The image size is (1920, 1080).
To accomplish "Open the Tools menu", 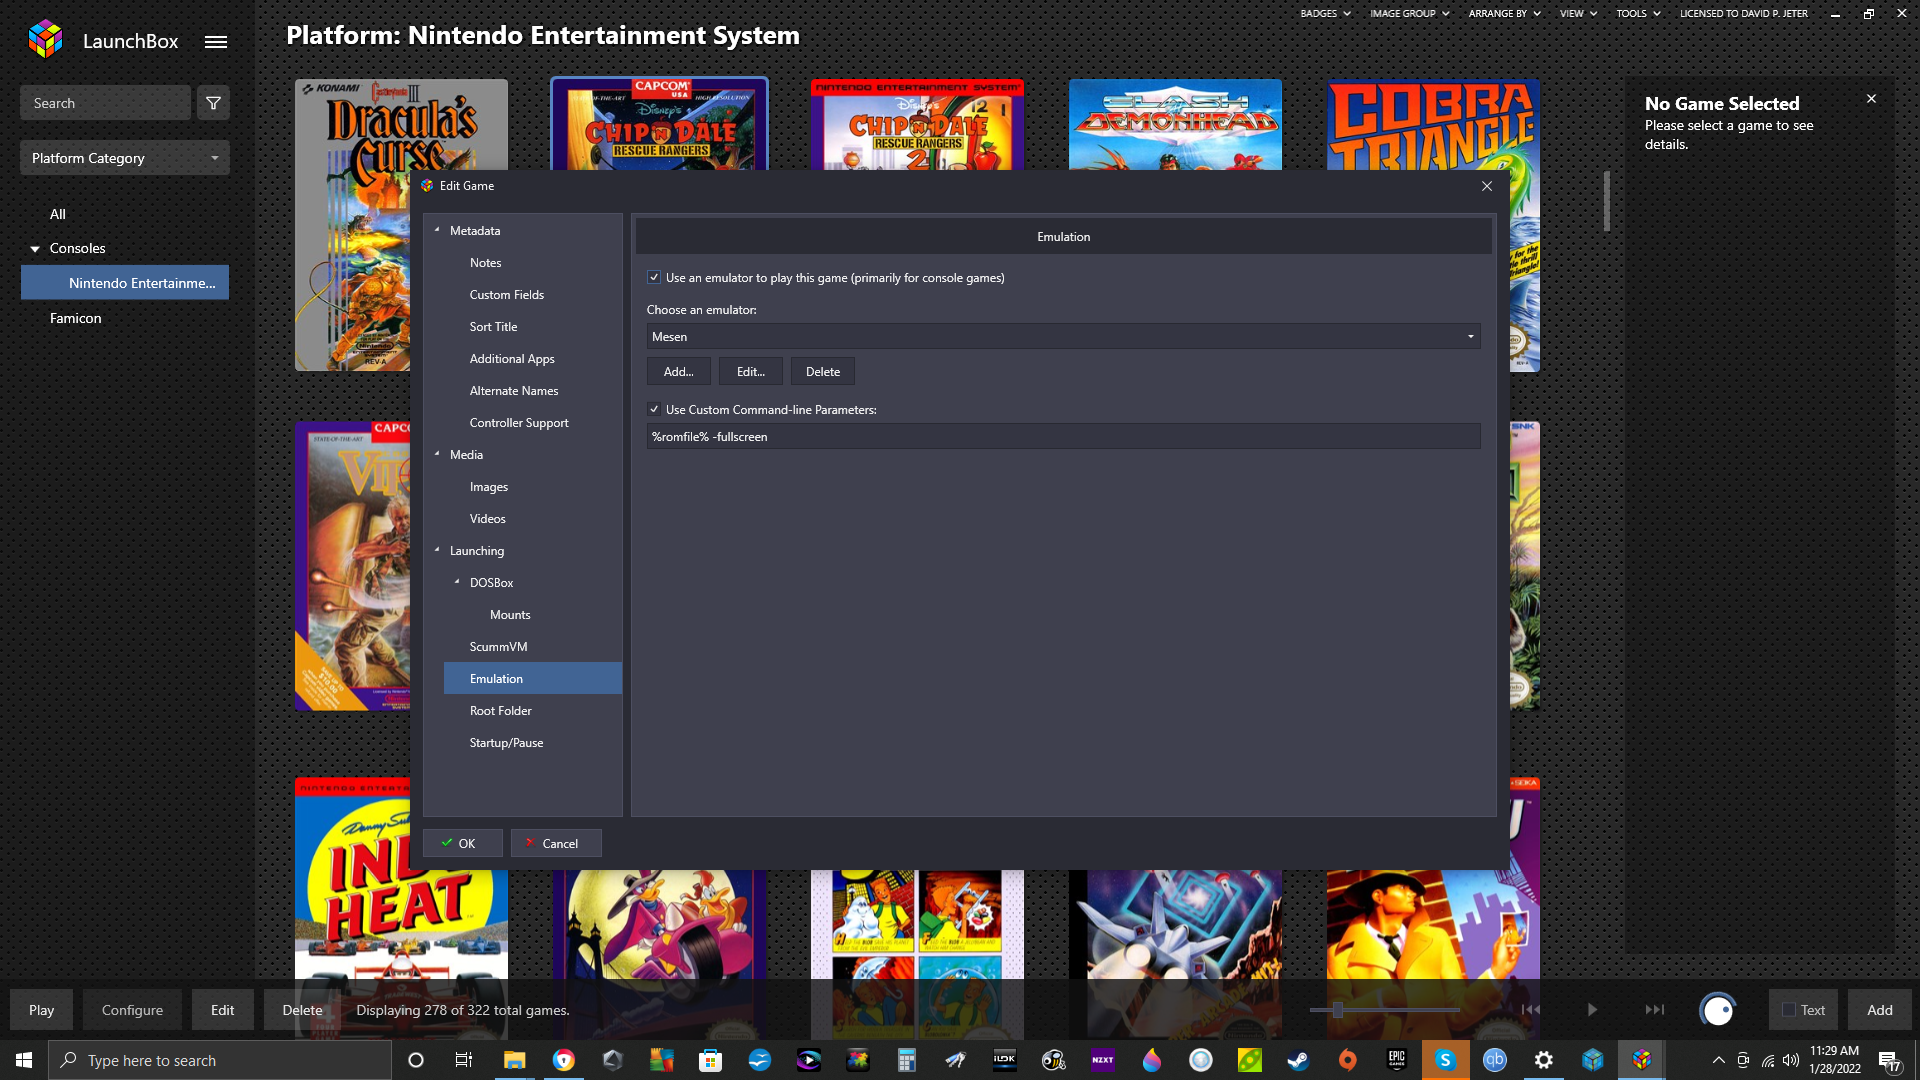I will (x=1638, y=14).
